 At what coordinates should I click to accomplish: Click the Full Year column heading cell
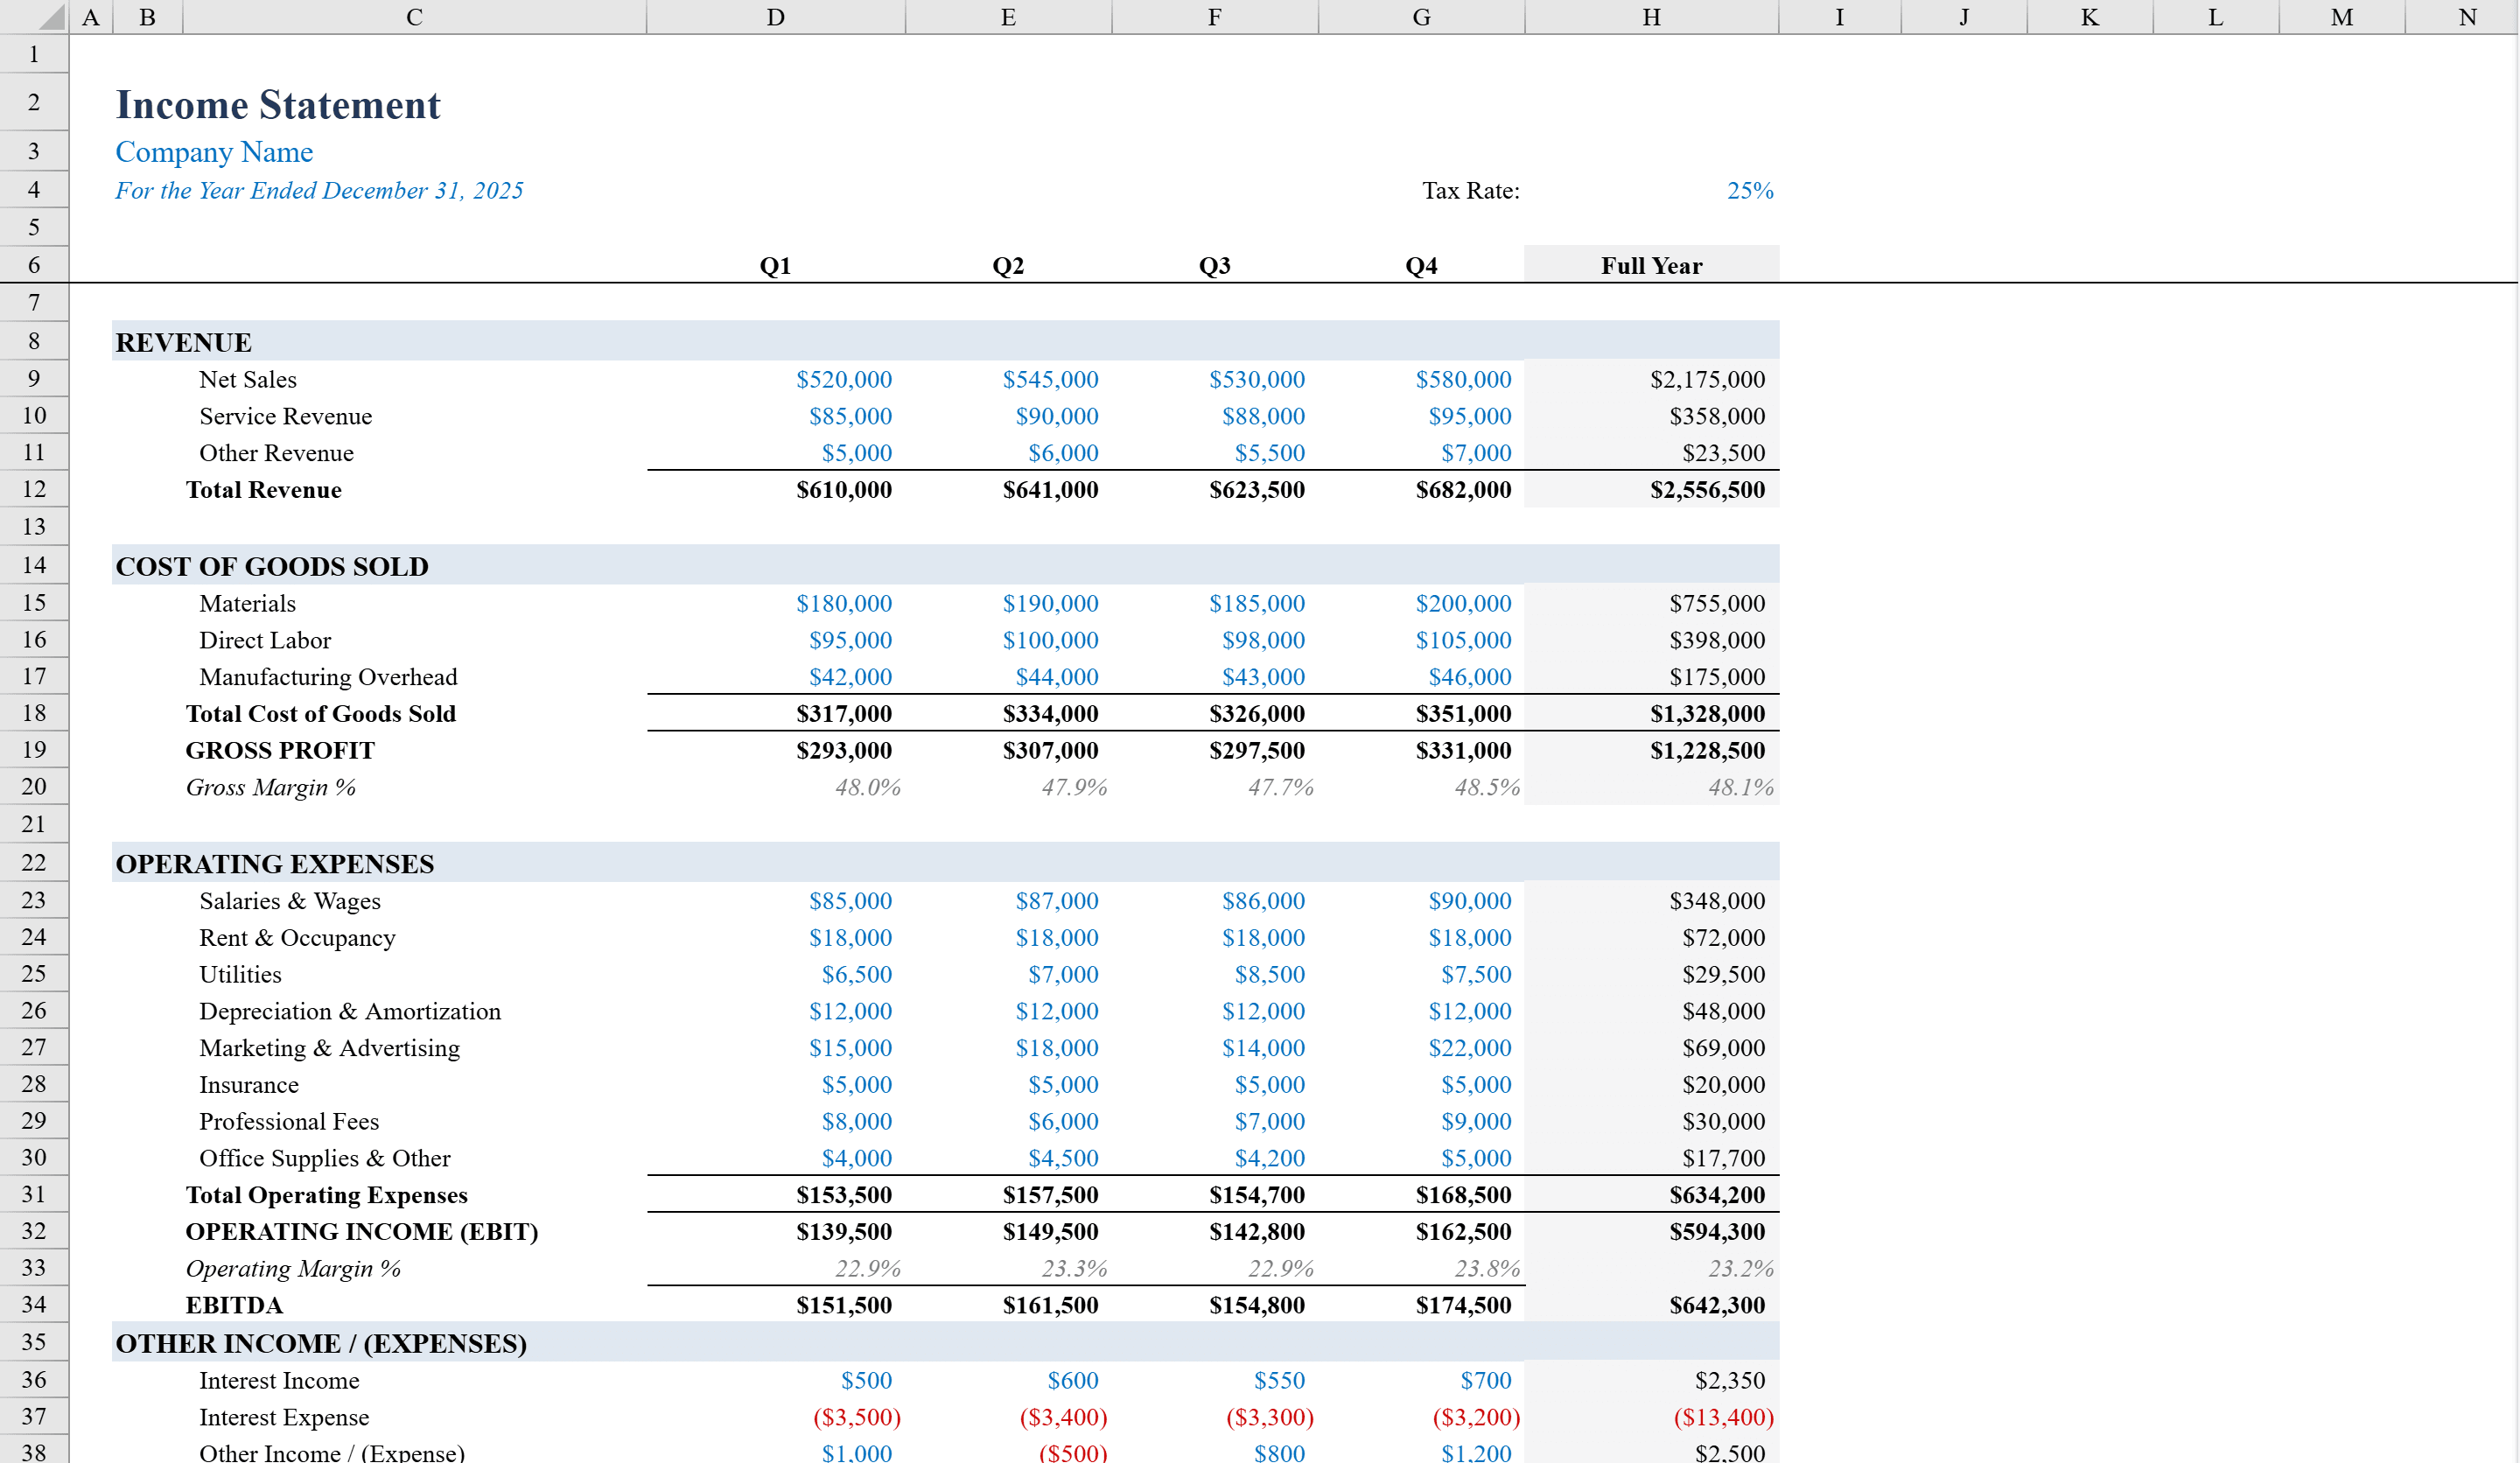pos(1650,265)
